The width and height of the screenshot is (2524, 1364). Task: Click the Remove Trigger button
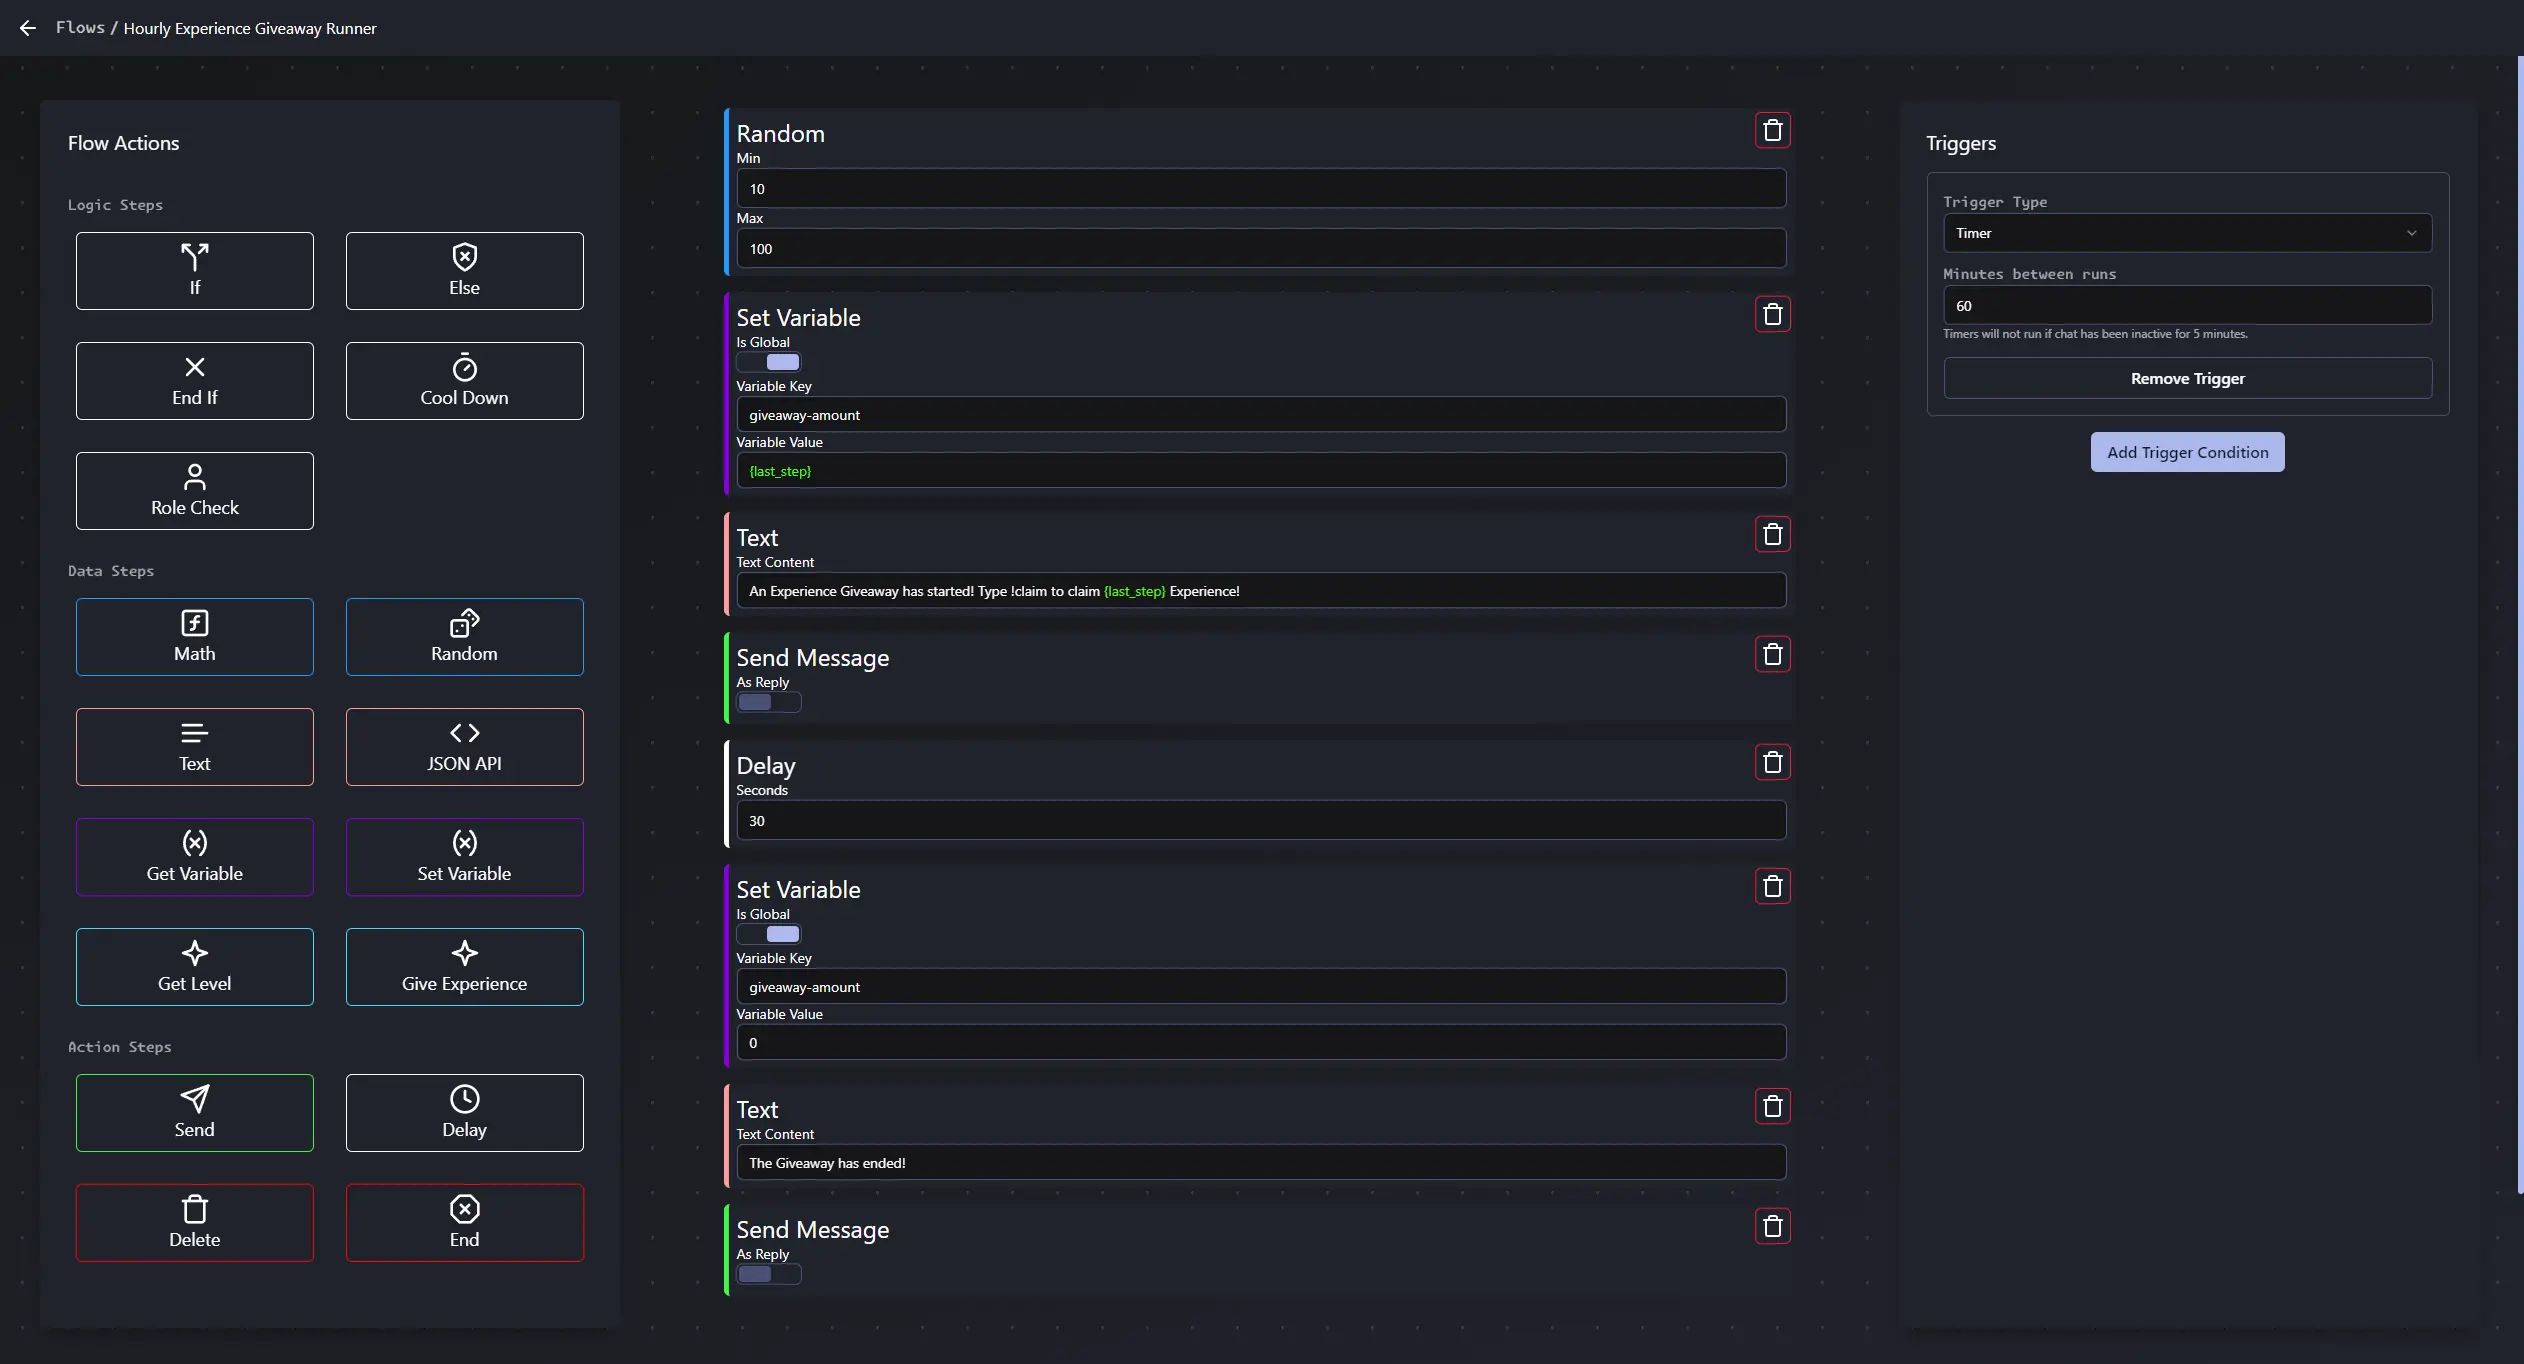(2186, 379)
